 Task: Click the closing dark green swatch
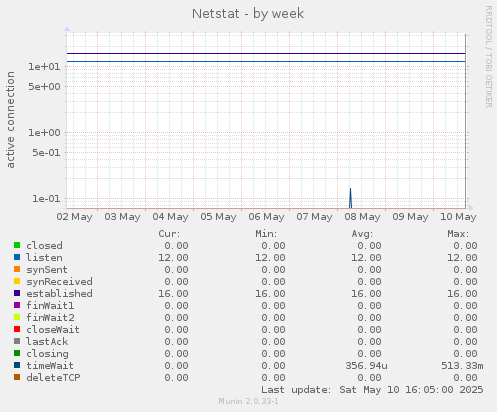(17, 353)
